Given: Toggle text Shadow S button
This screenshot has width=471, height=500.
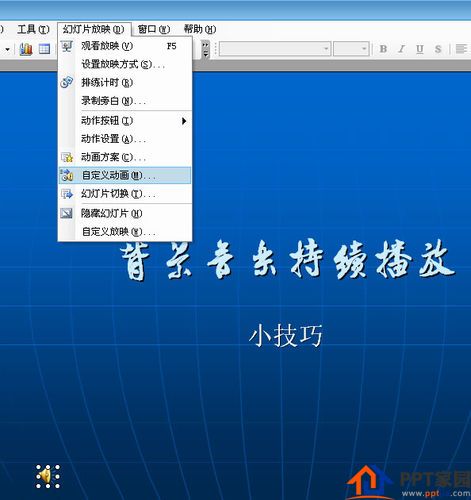Looking at the screenshot, I should click(438, 49).
